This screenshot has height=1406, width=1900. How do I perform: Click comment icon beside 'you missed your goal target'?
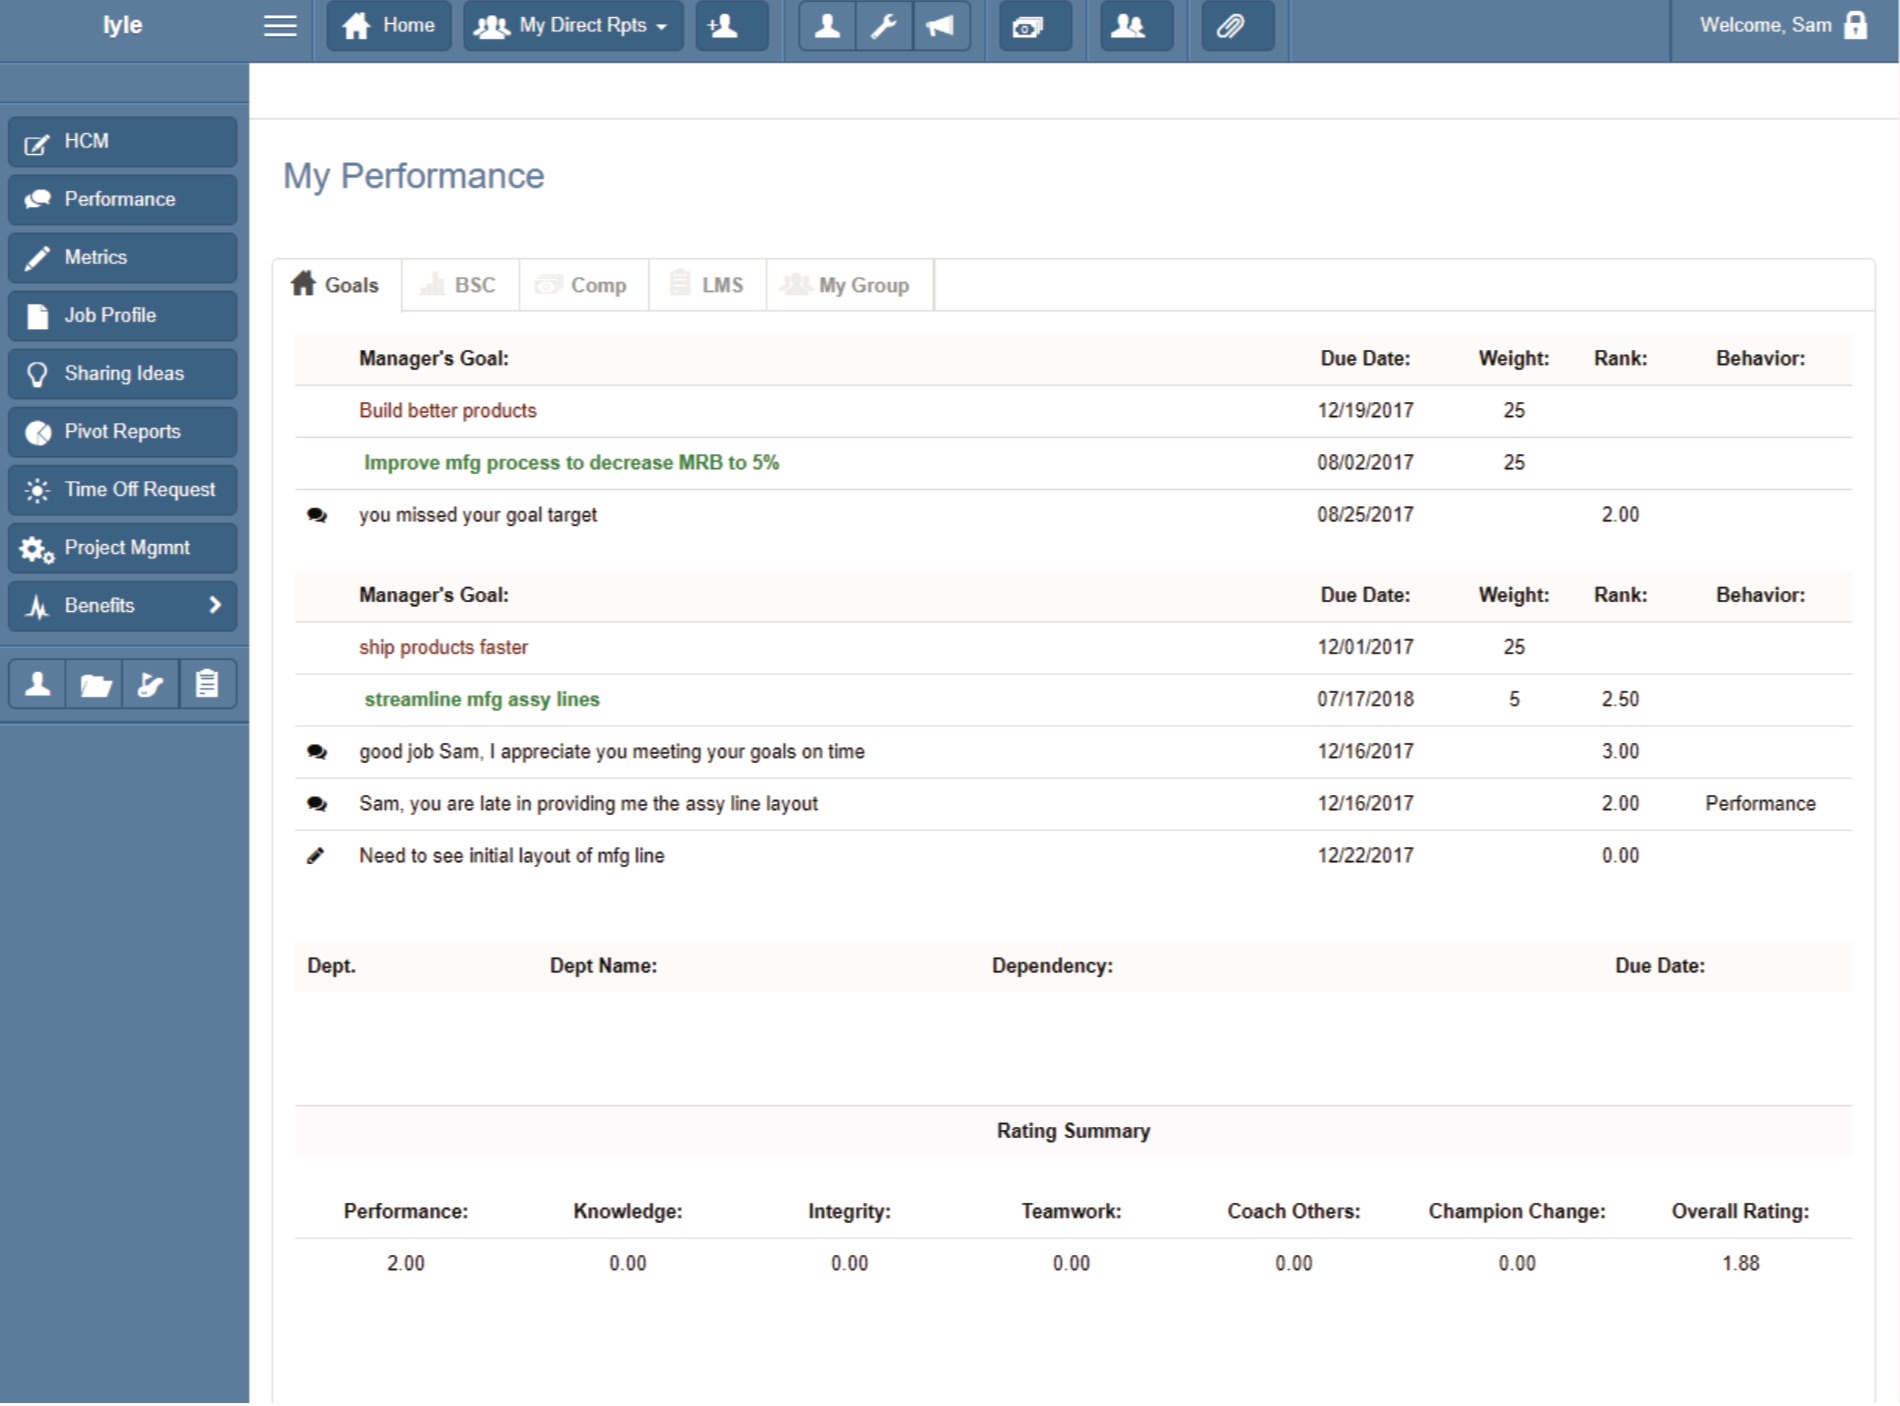click(x=317, y=516)
